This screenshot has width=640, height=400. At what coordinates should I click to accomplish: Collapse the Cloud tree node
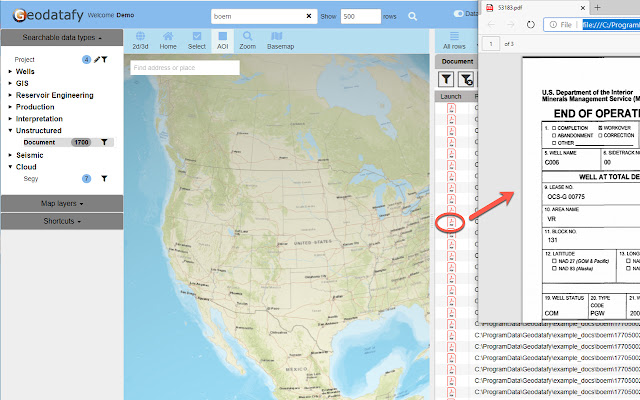click(x=10, y=167)
